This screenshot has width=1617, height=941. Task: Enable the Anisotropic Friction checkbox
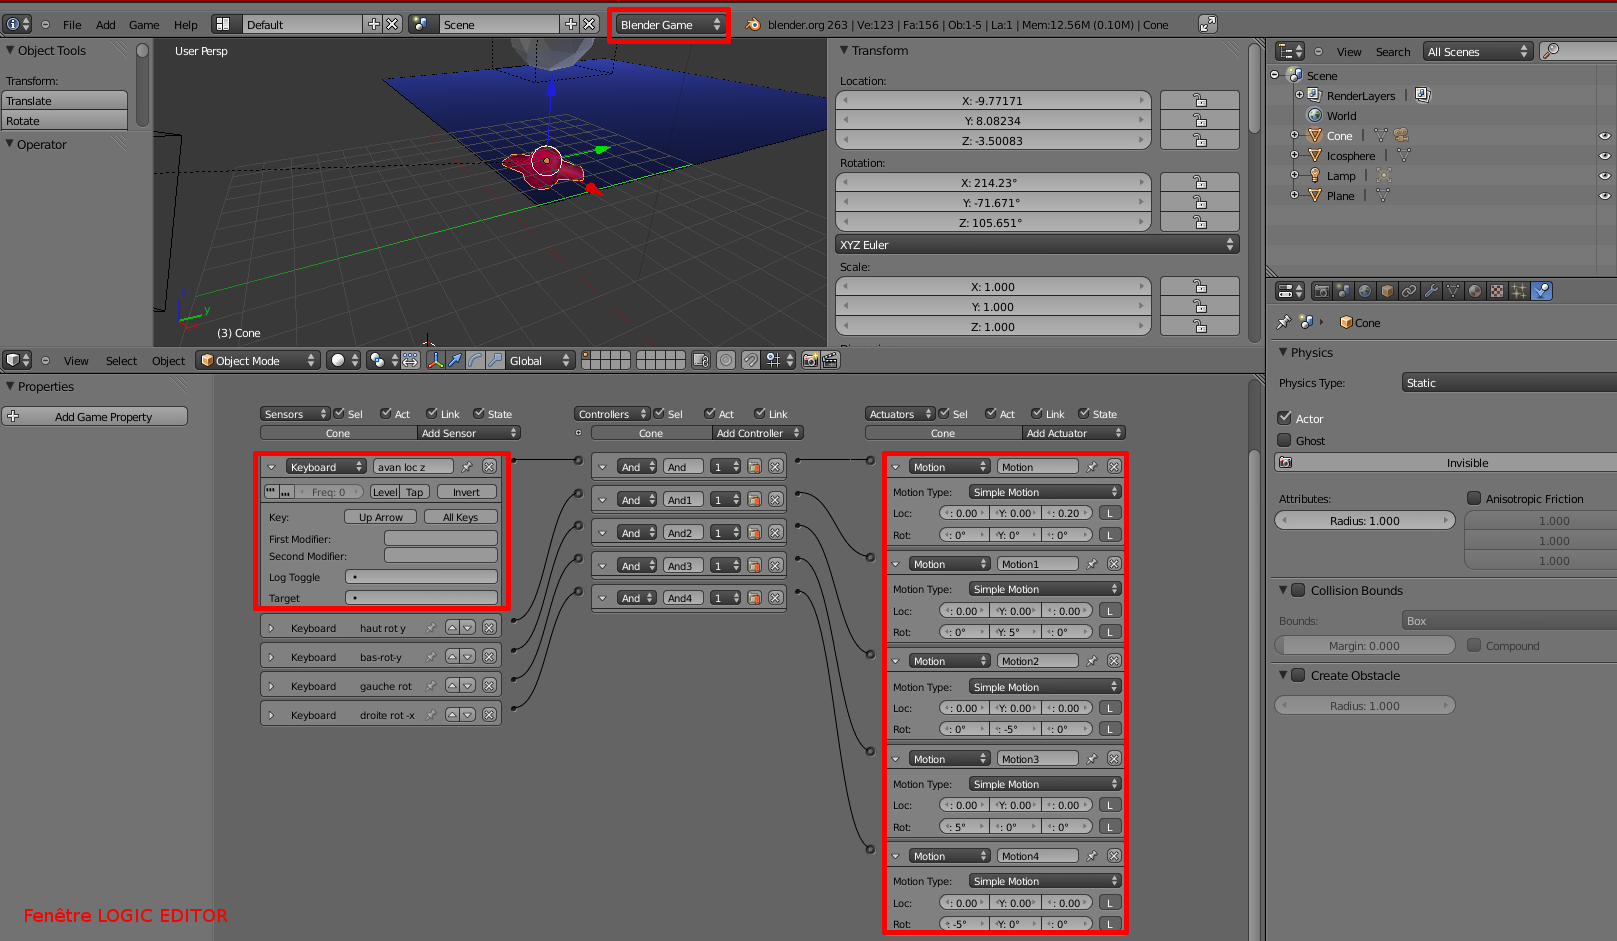coord(1474,498)
